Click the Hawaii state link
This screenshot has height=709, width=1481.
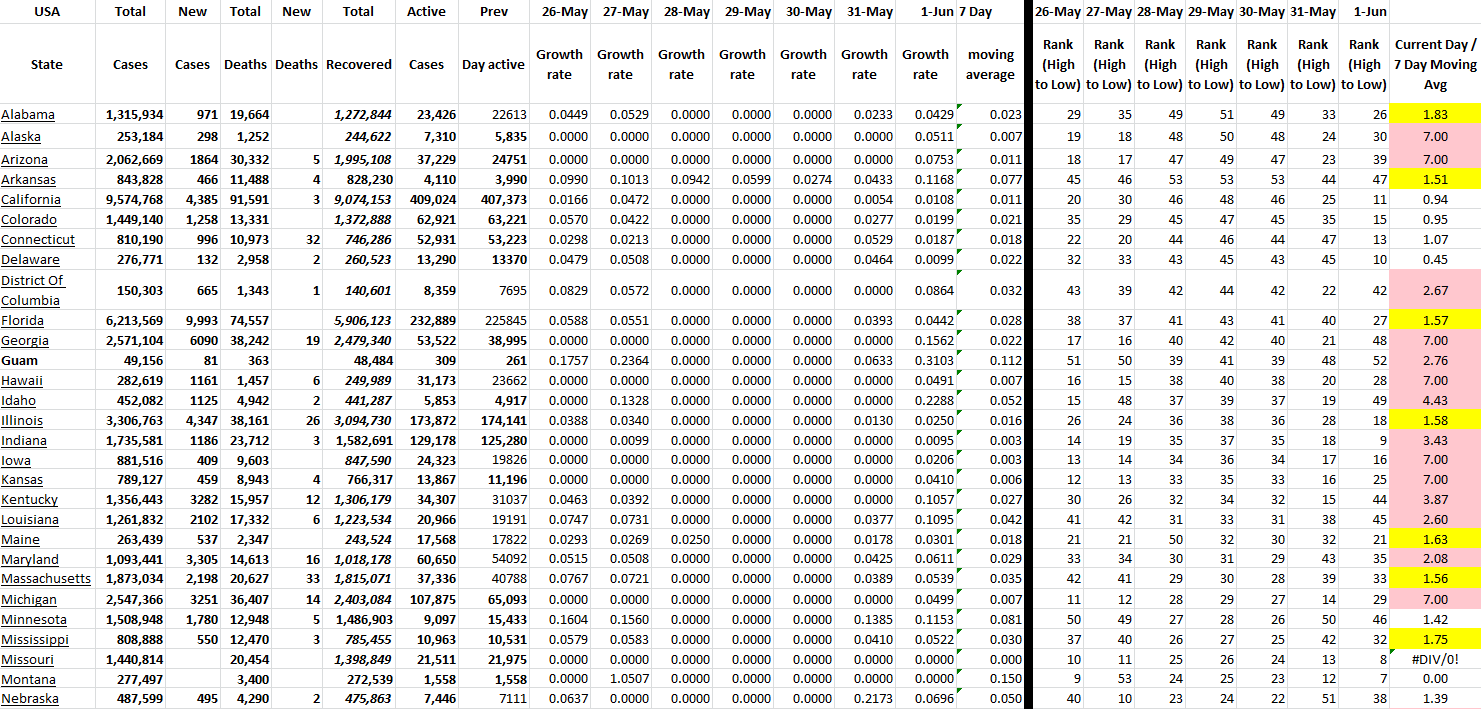click(x=22, y=381)
